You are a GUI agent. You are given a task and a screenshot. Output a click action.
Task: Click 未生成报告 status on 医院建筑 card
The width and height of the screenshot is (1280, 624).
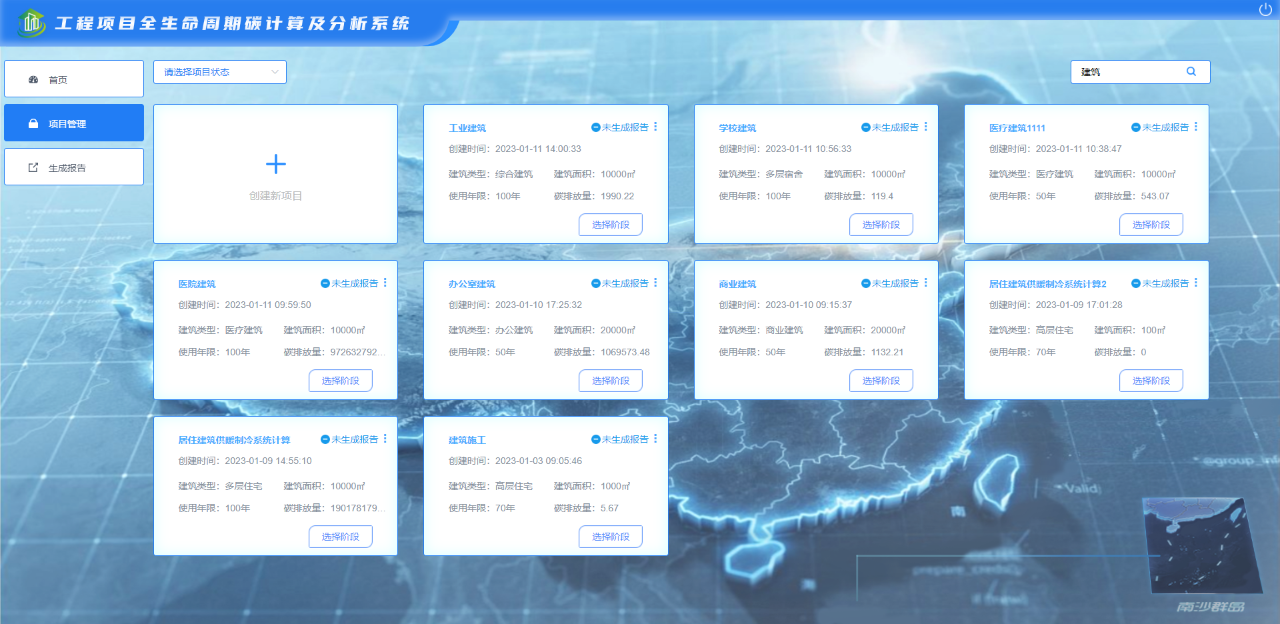point(349,283)
